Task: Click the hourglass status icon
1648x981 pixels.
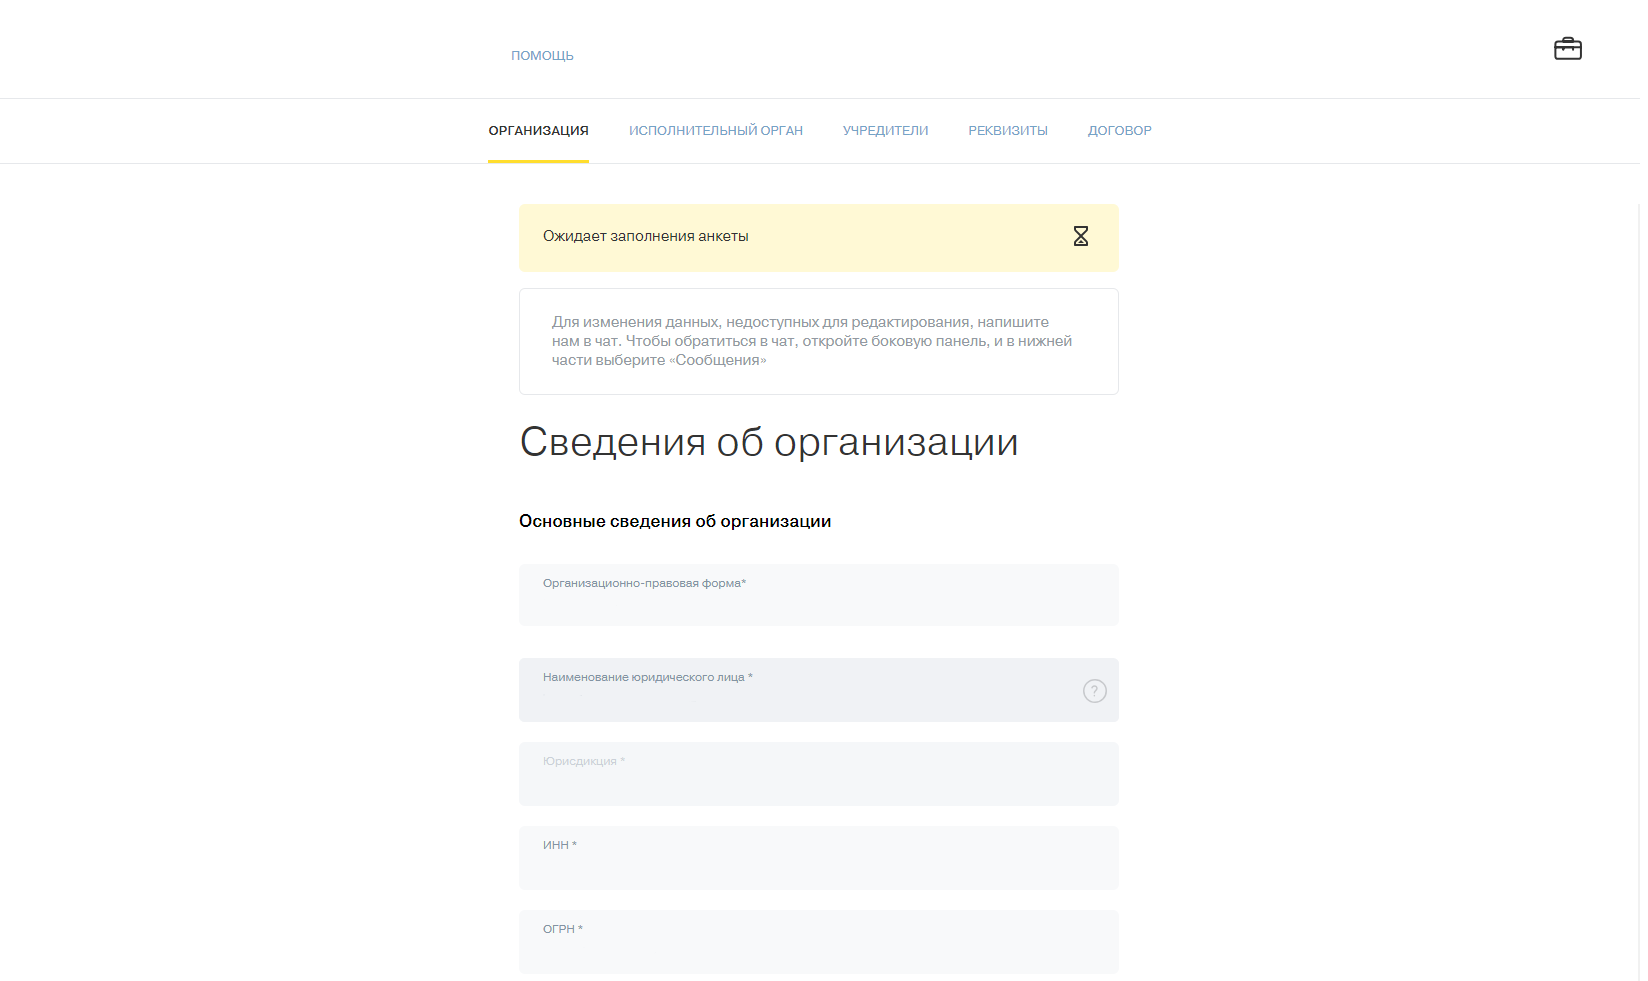Action: pyautogui.click(x=1080, y=236)
